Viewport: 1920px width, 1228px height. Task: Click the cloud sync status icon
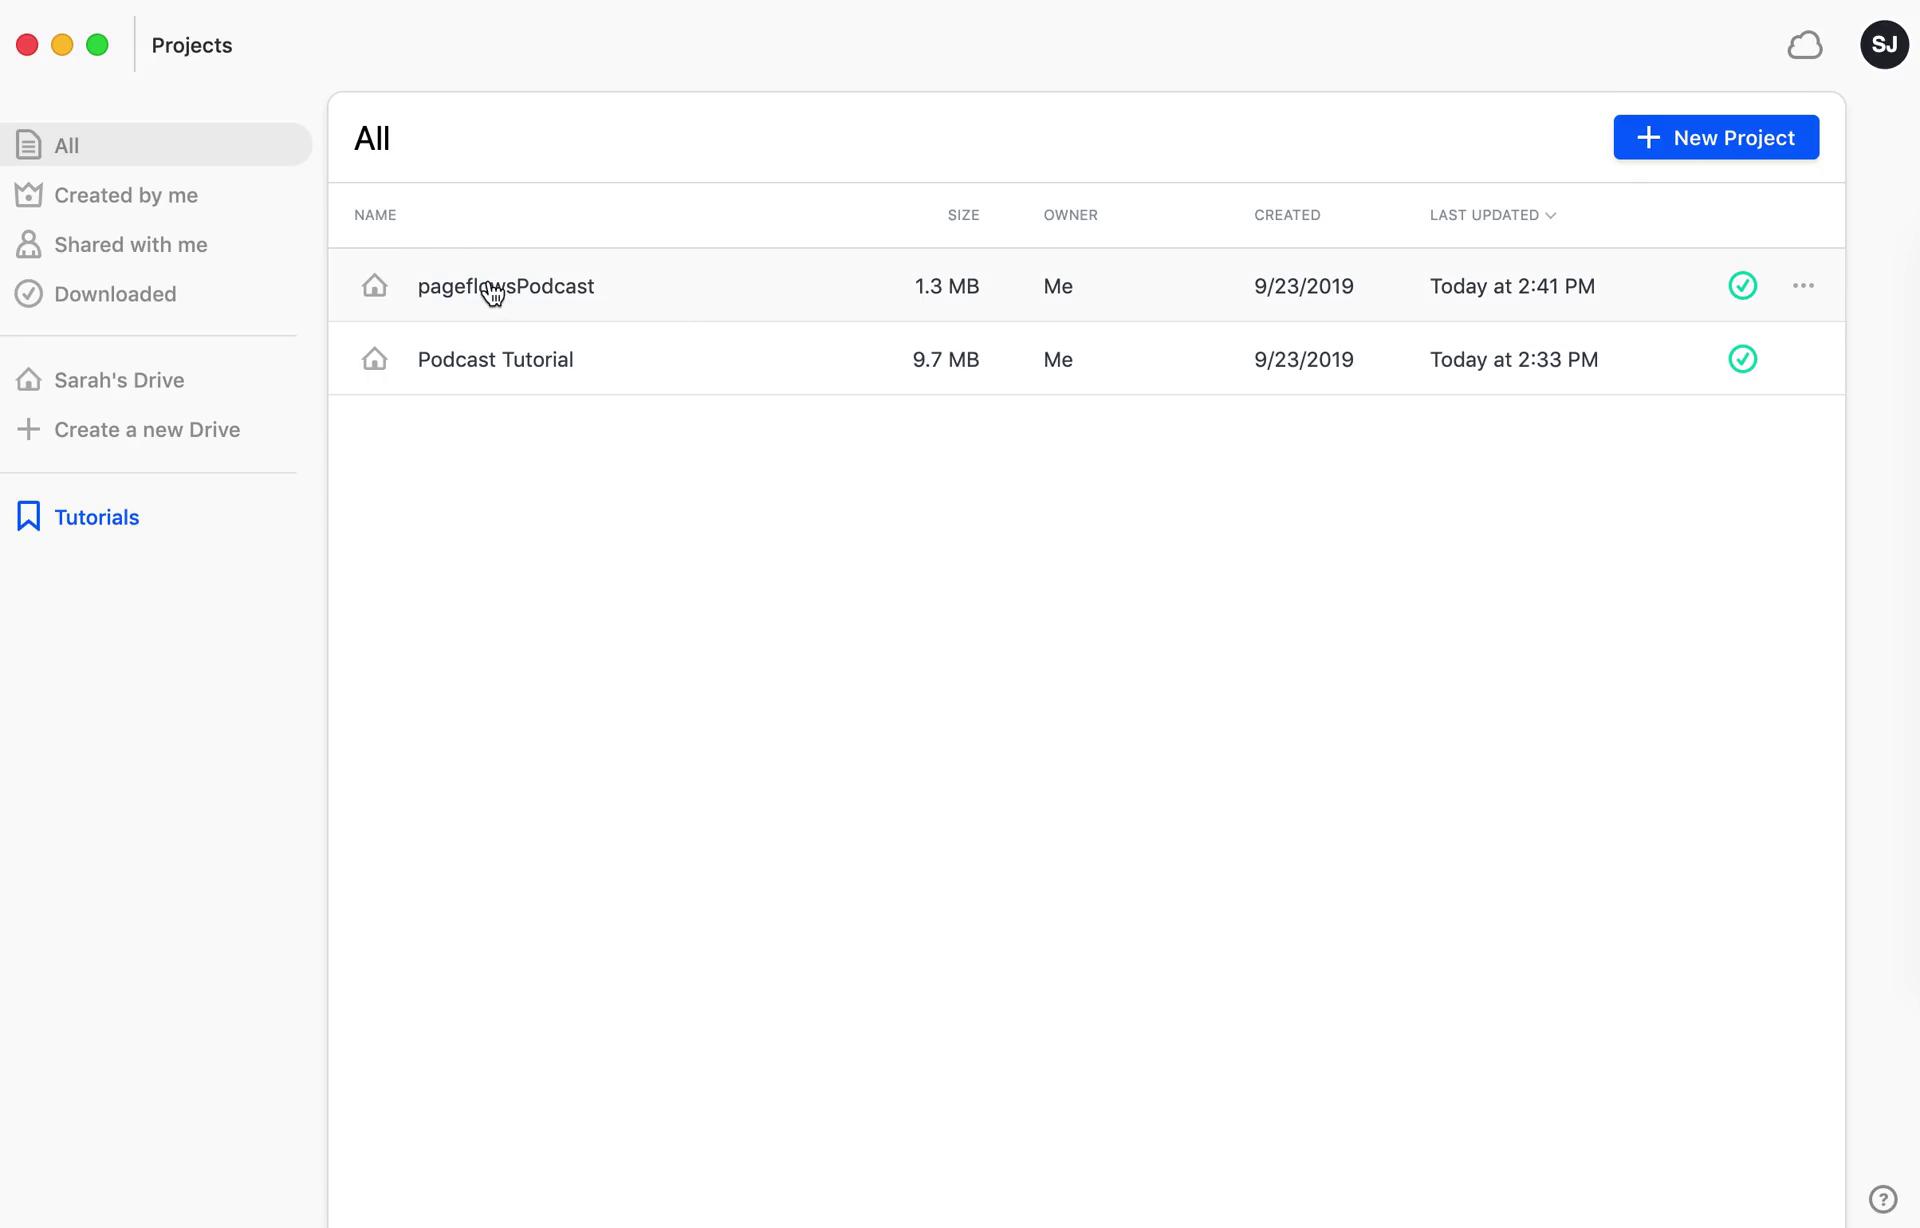coord(1804,43)
